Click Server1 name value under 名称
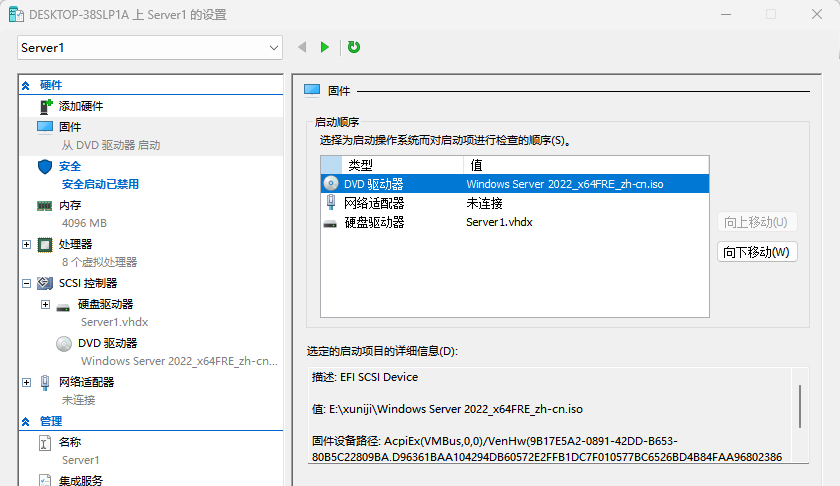 [x=80, y=460]
